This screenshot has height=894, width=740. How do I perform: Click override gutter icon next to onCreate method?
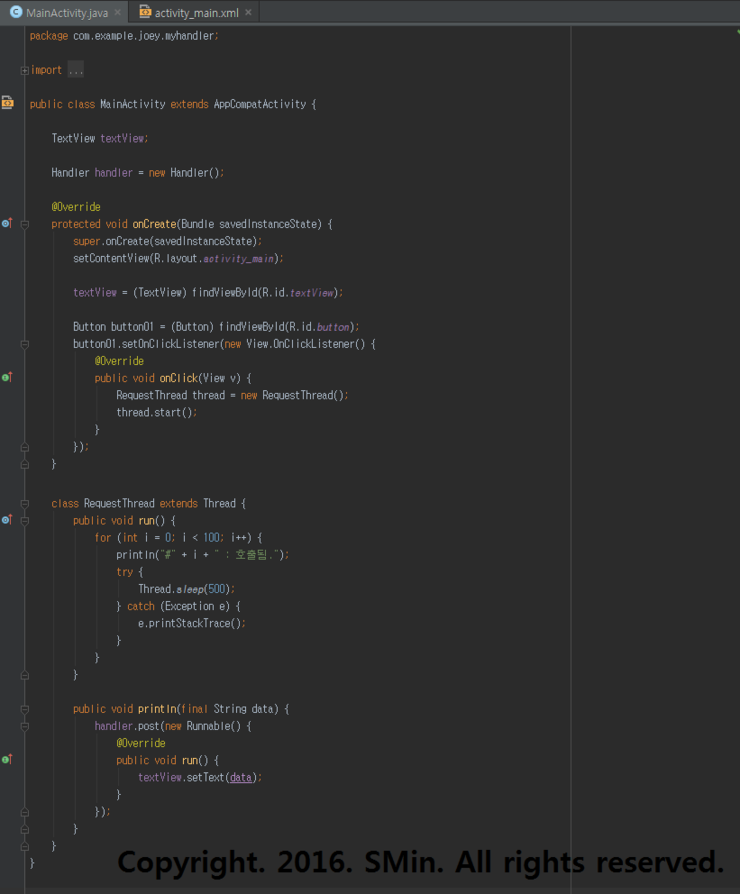pos(7,223)
